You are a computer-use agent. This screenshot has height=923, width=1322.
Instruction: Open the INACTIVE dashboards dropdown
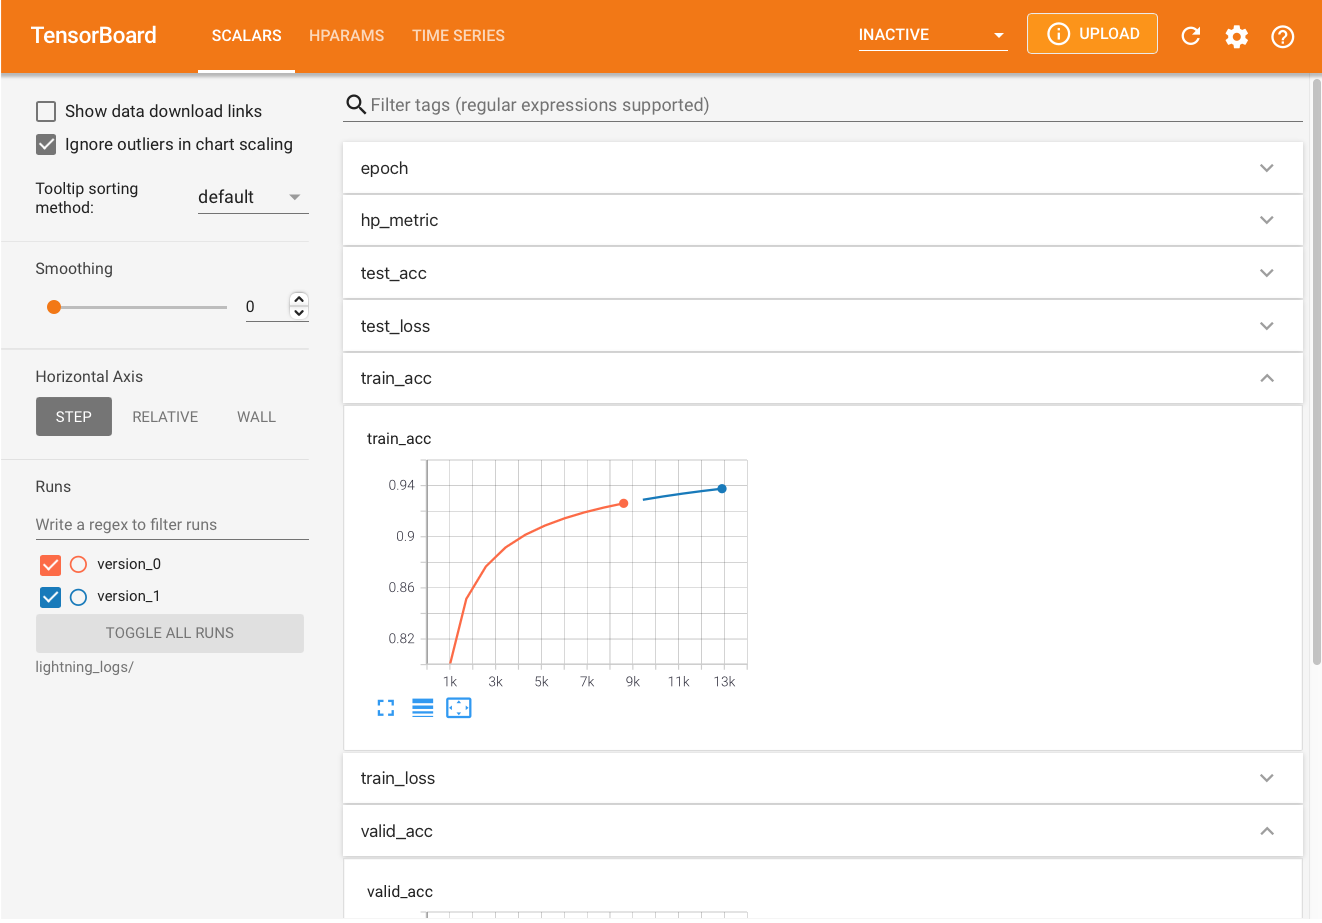click(932, 35)
